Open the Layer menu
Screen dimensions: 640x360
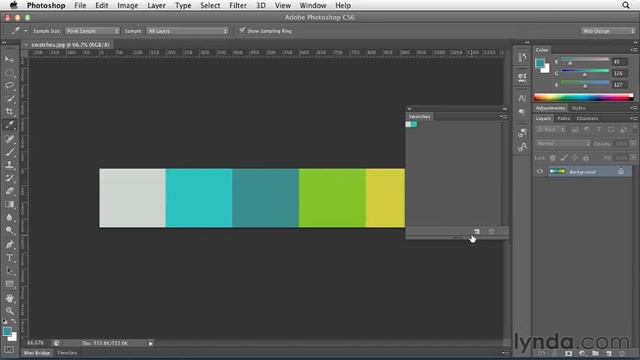coord(156,5)
